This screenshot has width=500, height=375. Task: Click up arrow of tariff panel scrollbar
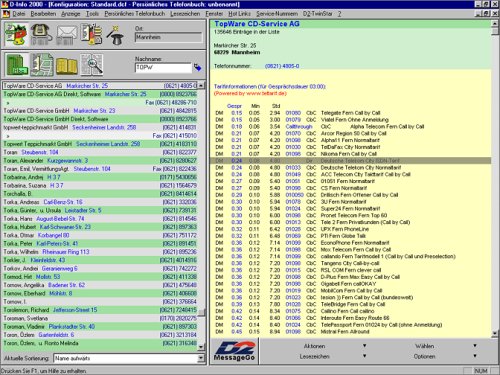point(495,24)
